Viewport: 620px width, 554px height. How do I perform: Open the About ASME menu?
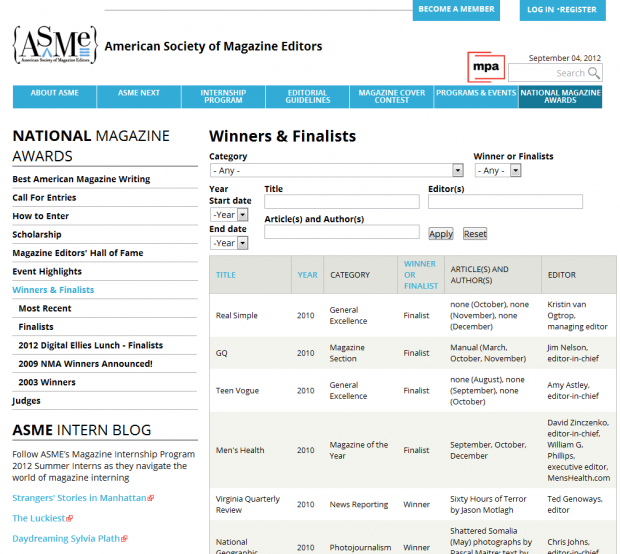coord(55,96)
